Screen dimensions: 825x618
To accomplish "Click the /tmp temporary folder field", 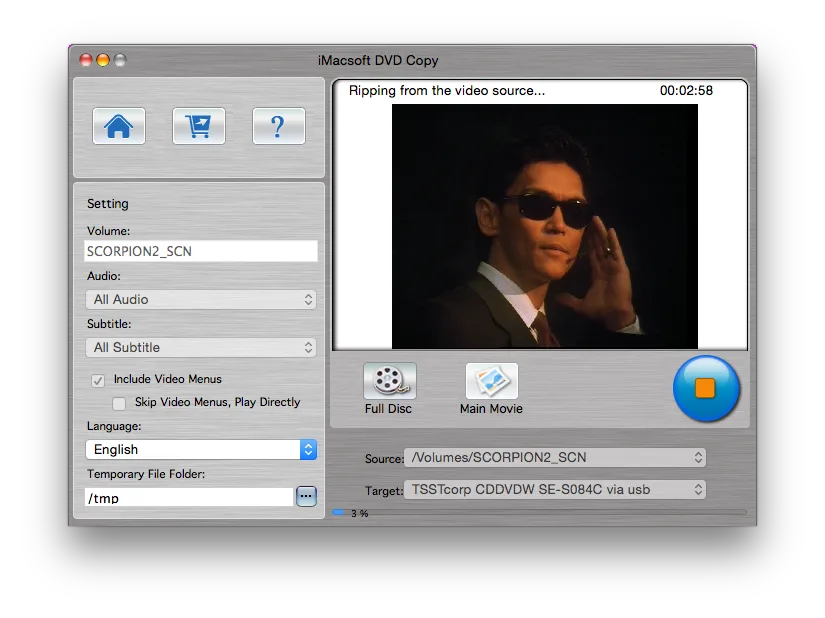I will (189, 497).
